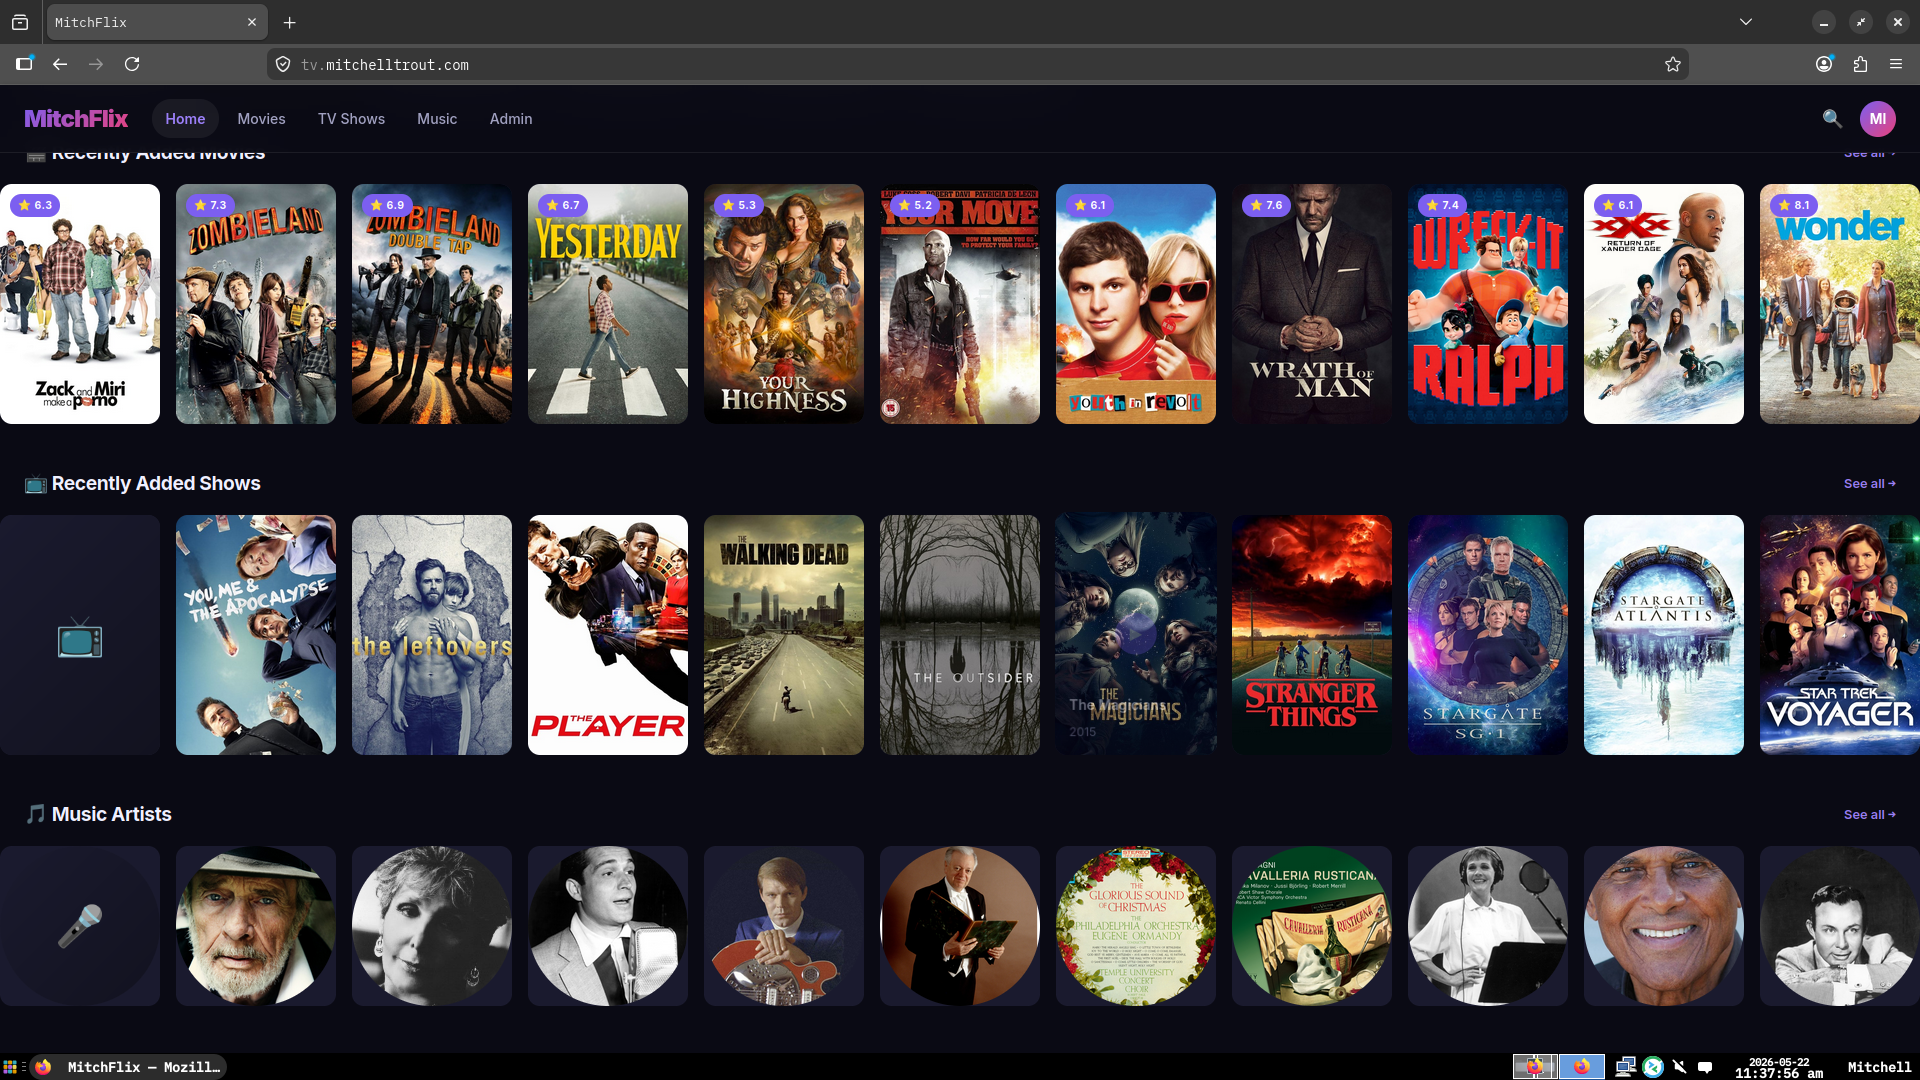1920x1080 pixels.
Task: Open Wreck-It Ralph movie poster
Action: pos(1488,304)
